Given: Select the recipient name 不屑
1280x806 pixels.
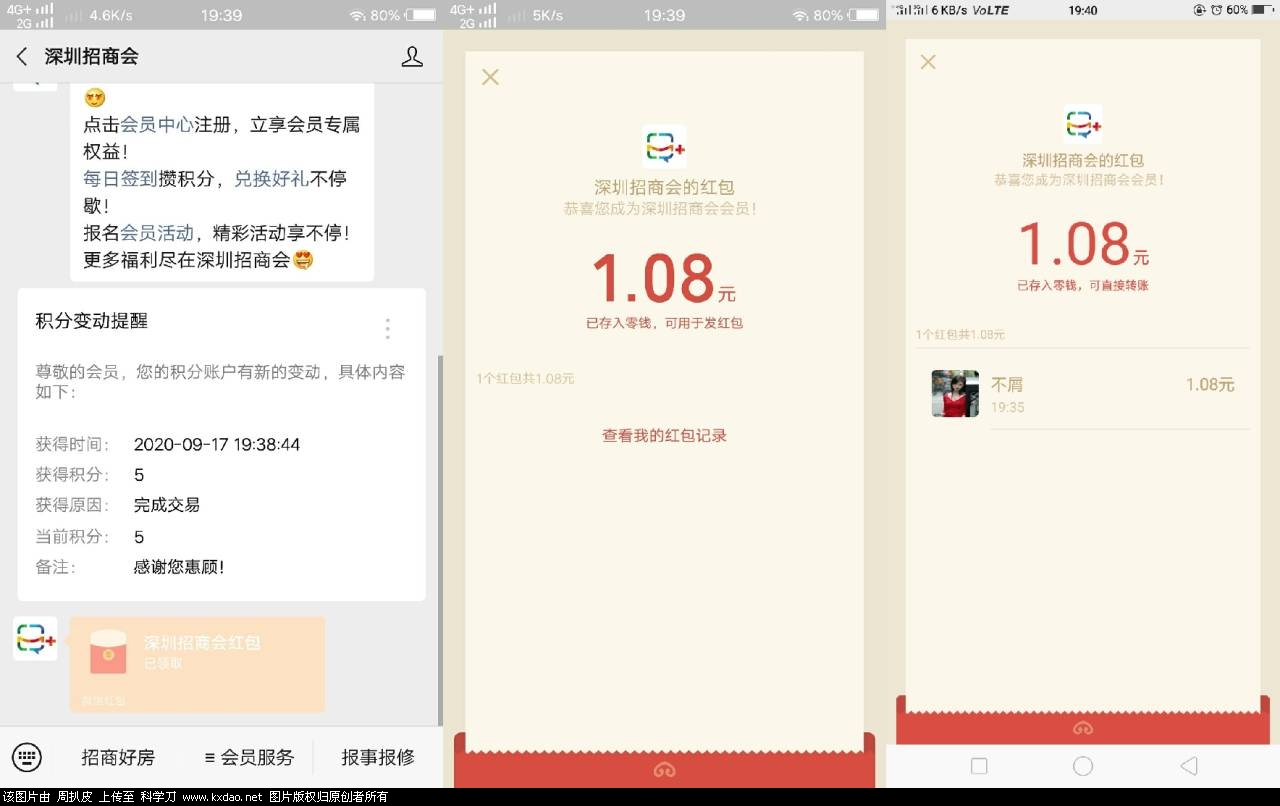Looking at the screenshot, I should tap(1007, 384).
